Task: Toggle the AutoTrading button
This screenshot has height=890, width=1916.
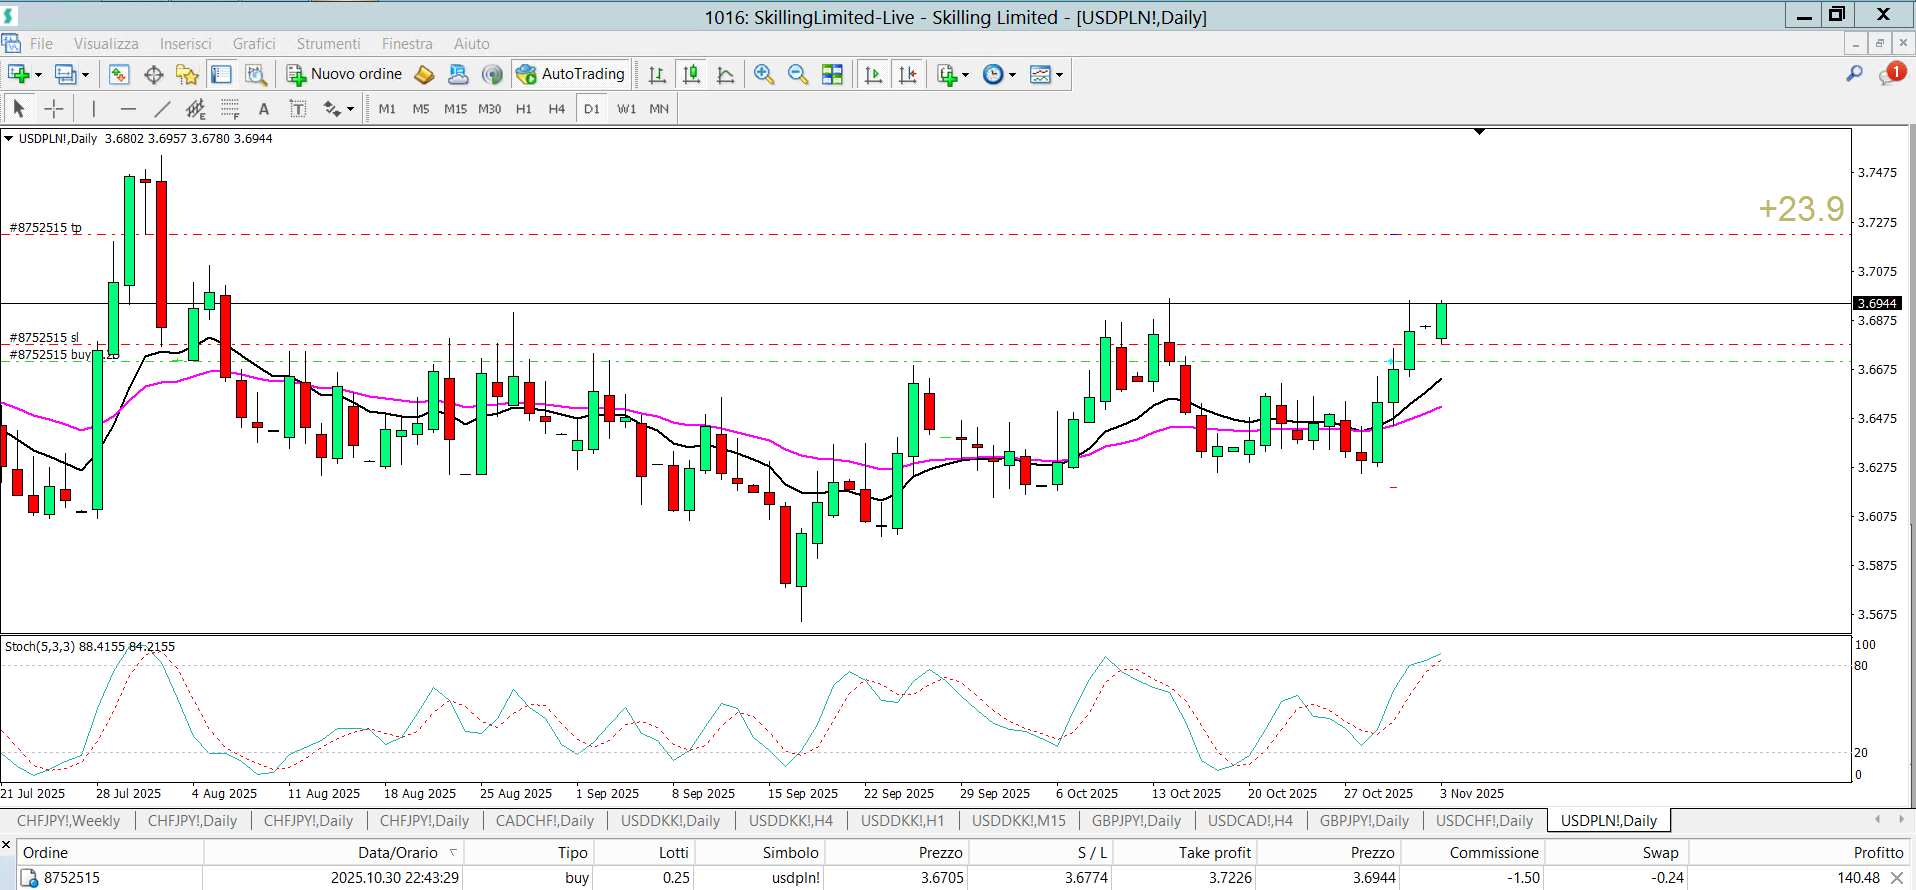Action: tap(571, 74)
